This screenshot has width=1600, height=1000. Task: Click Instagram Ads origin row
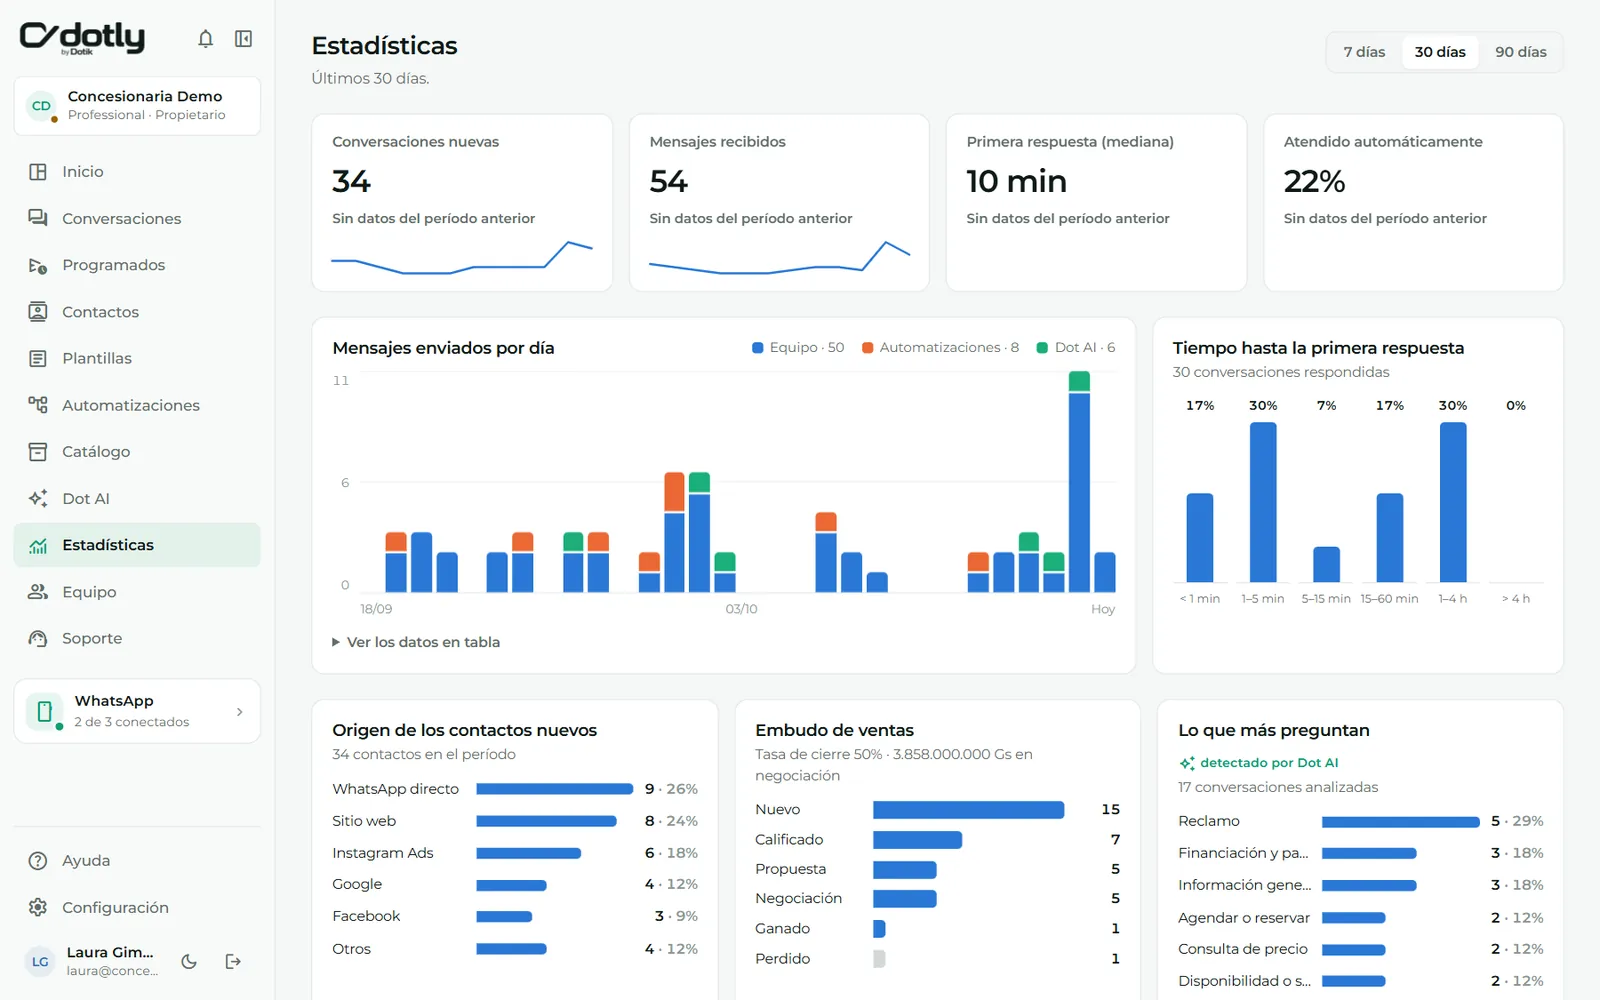[515, 853]
